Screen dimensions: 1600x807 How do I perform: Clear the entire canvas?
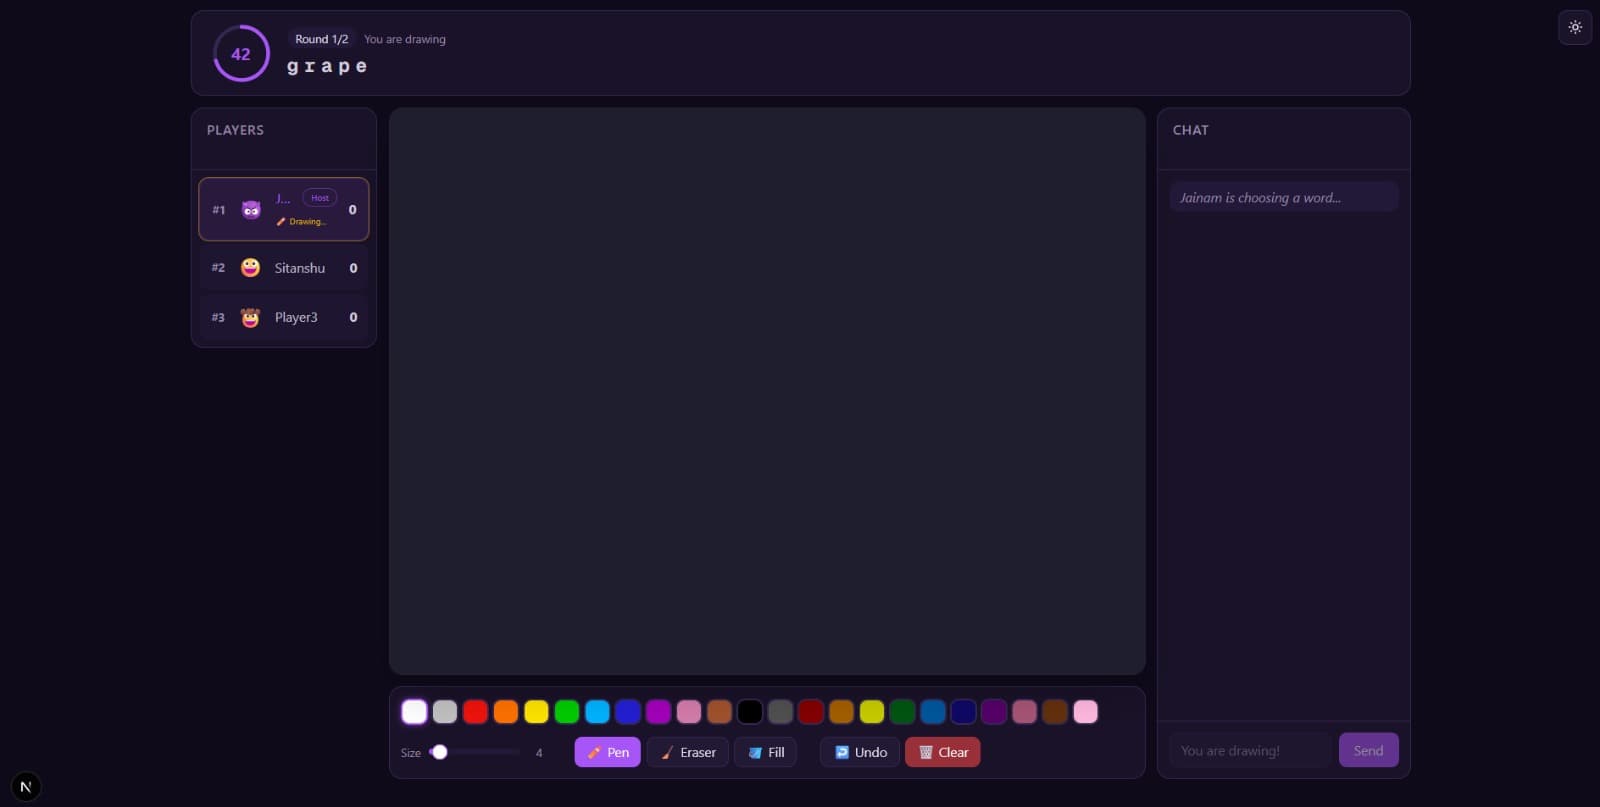pyautogui.click(x=942, y=752)
